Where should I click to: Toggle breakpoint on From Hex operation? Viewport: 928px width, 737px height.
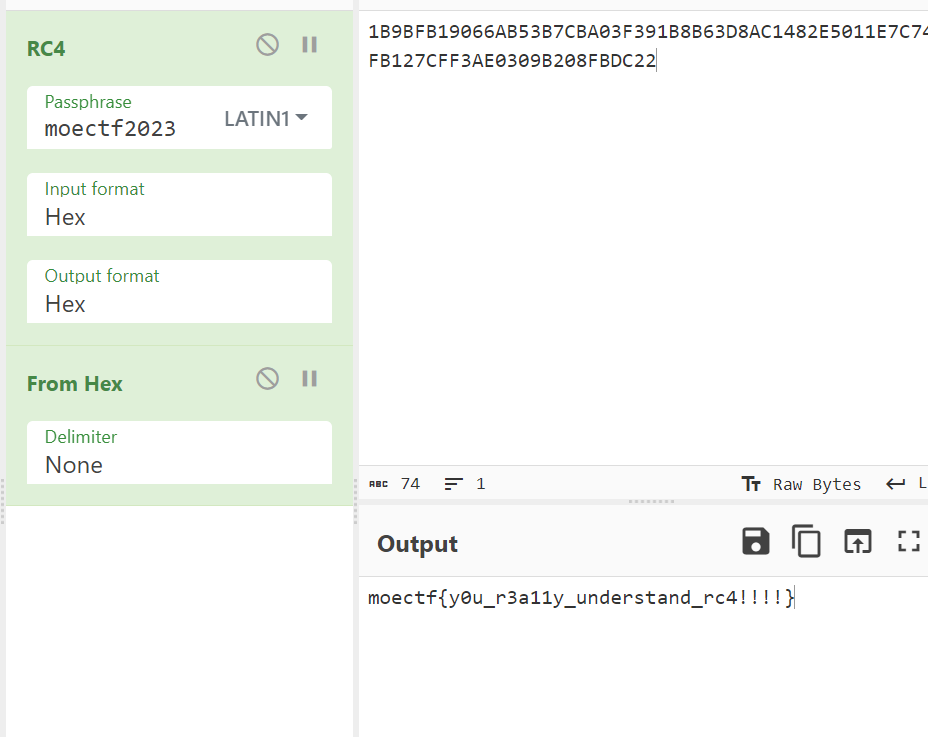310,378
